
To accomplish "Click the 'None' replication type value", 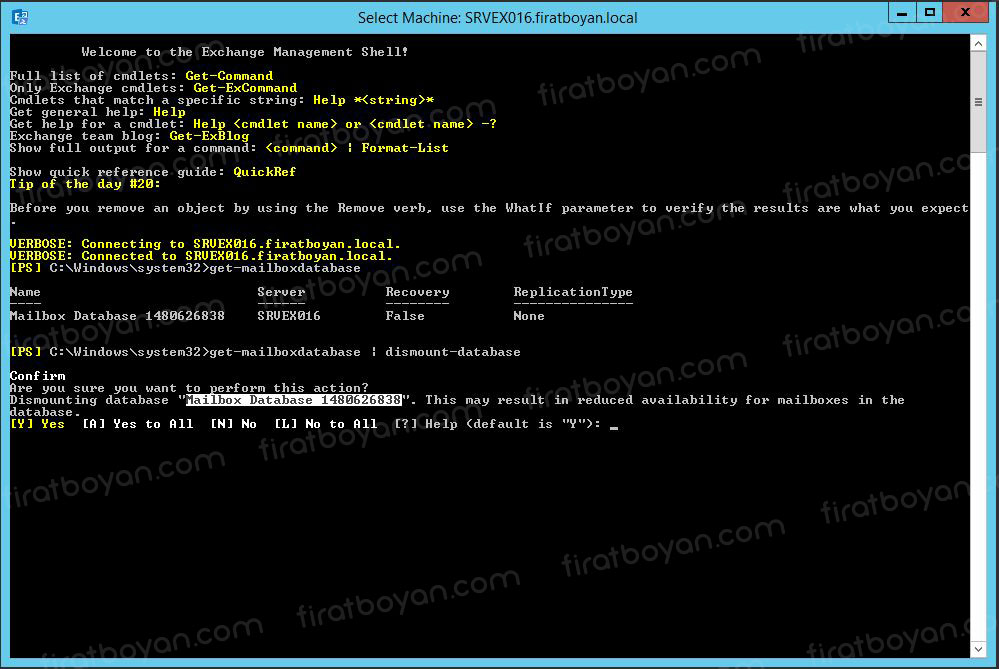I will (529, 316).
